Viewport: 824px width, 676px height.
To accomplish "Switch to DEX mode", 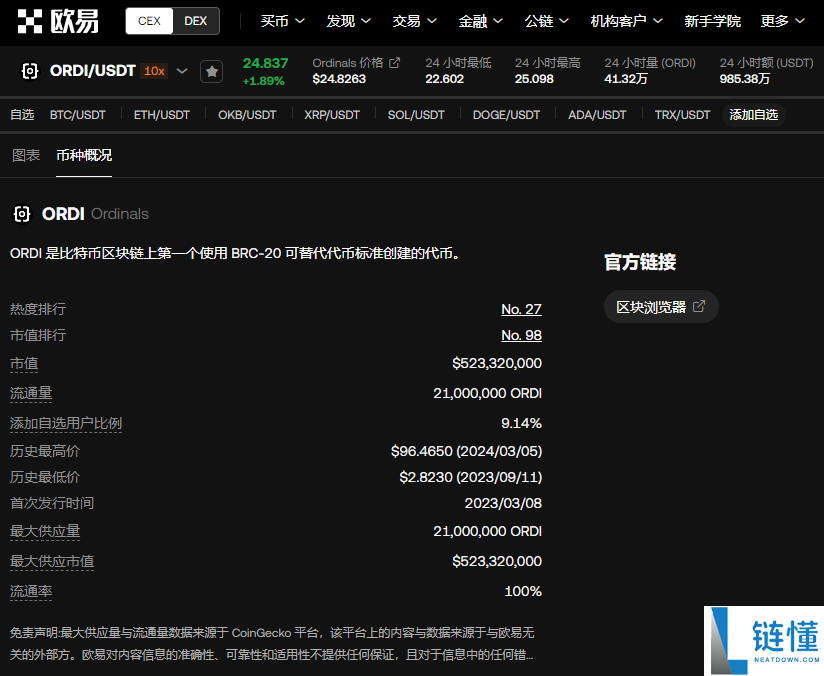I will pyautogui.click(x=195, y=21).
